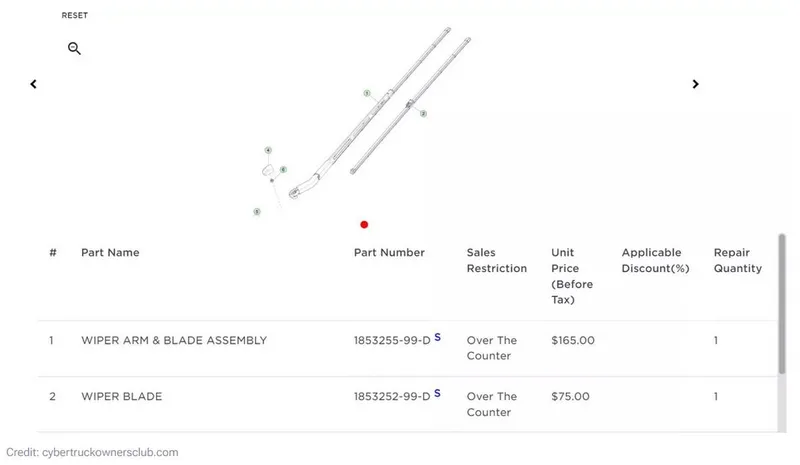Viewport: 800px width, 465px height.
Task: Click the blue S badge for wiper arm assembly
Action: [x=437, y=338]
